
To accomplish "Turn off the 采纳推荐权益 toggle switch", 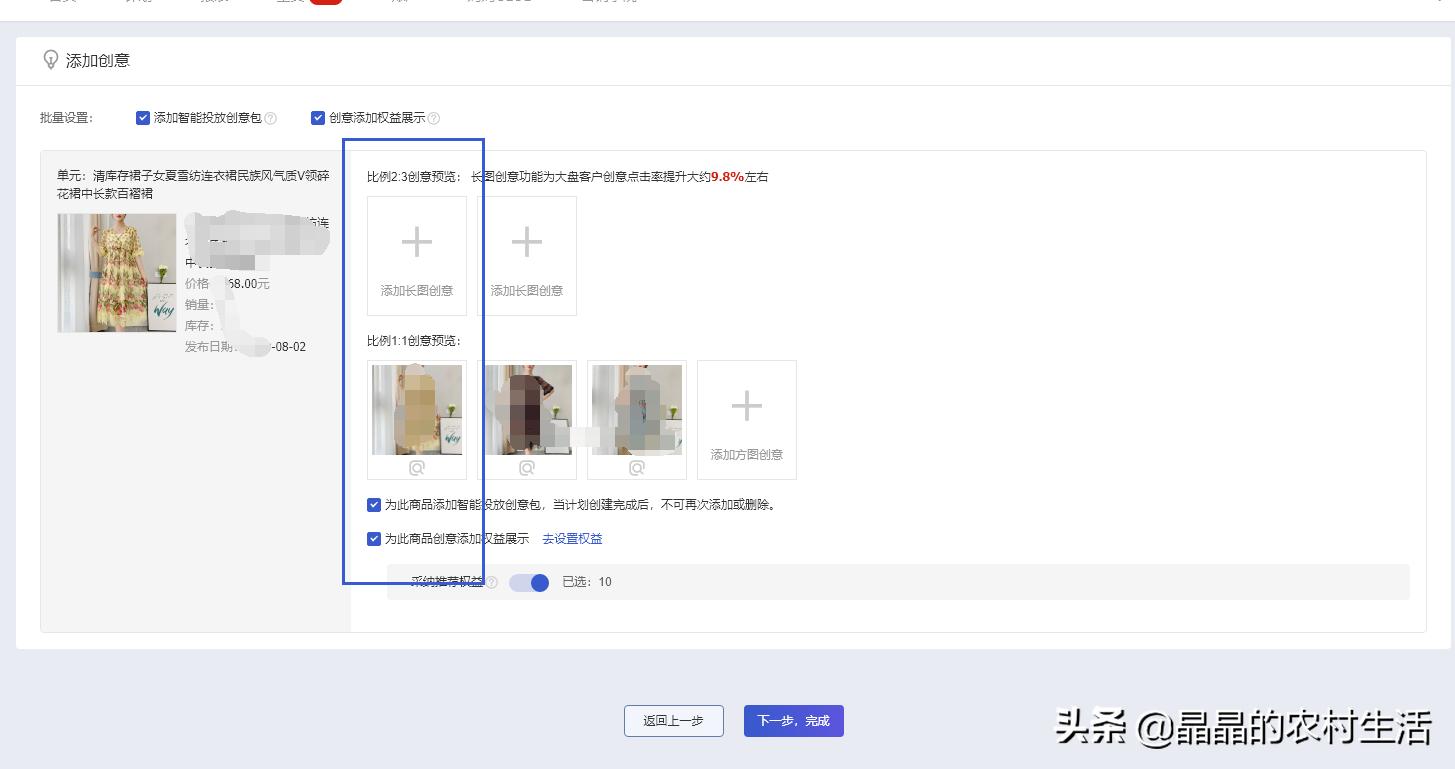I will pos(529,582).
